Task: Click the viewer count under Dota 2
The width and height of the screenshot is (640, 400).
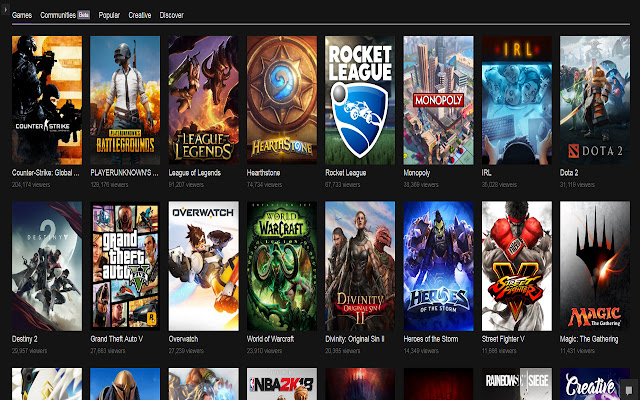Action: point(578,185)
